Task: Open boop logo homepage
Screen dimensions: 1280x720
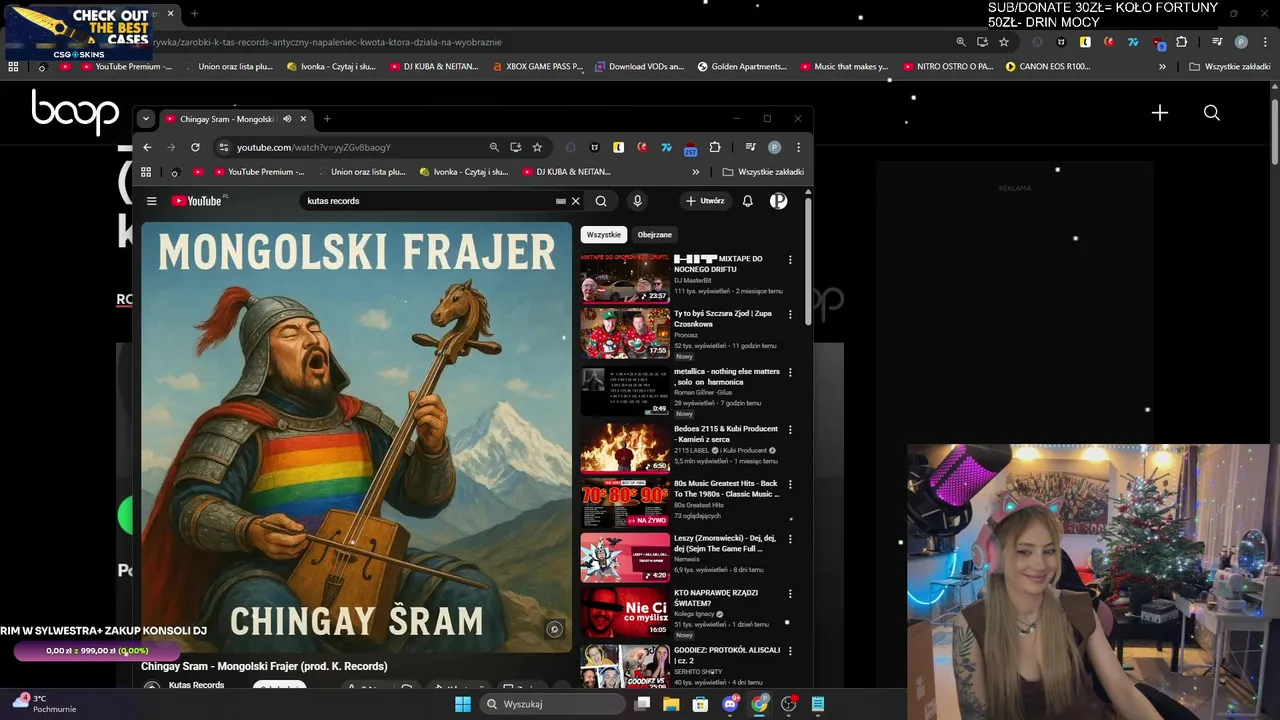Action: tap(75, 112)
